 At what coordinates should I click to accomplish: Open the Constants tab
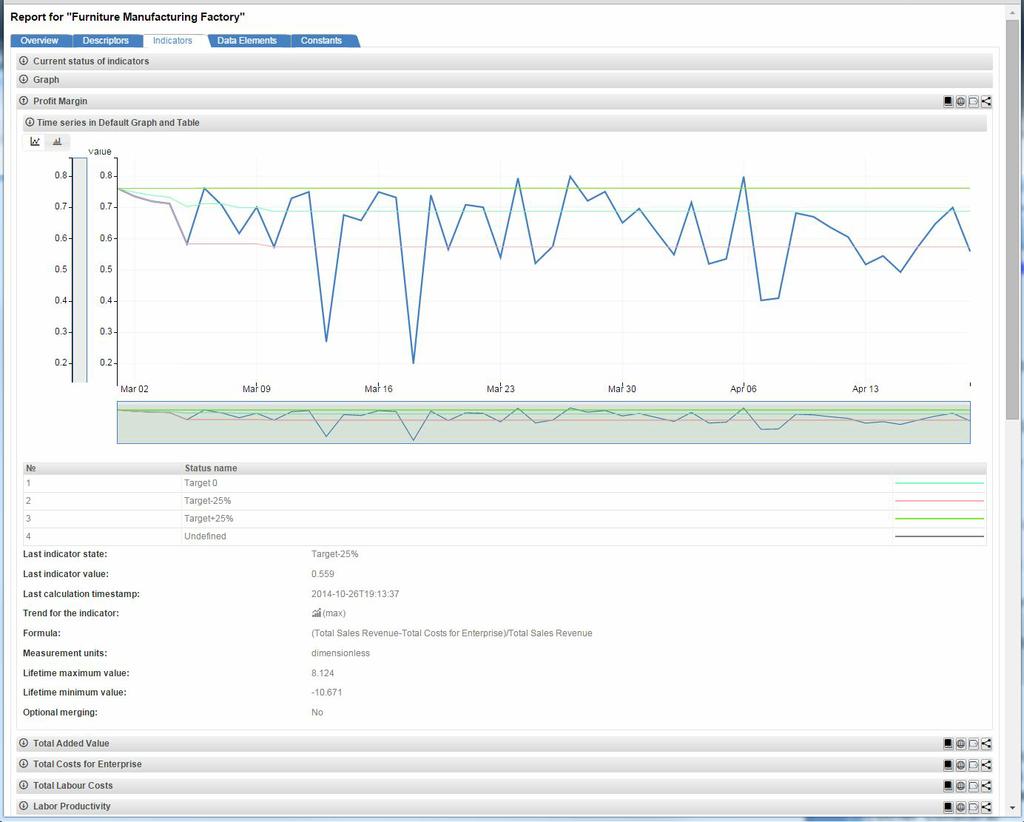321,41
